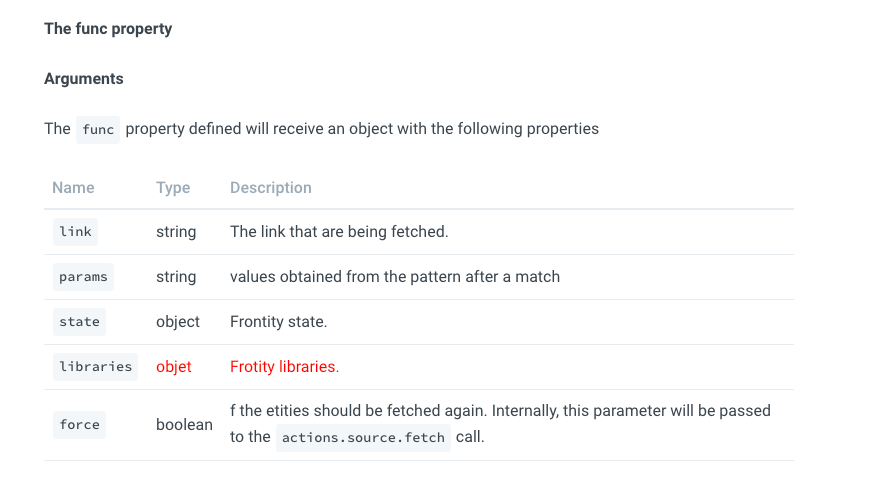Select the "libraries" code label
Screen dimensions: 878x497
click(x=96, y=367)
